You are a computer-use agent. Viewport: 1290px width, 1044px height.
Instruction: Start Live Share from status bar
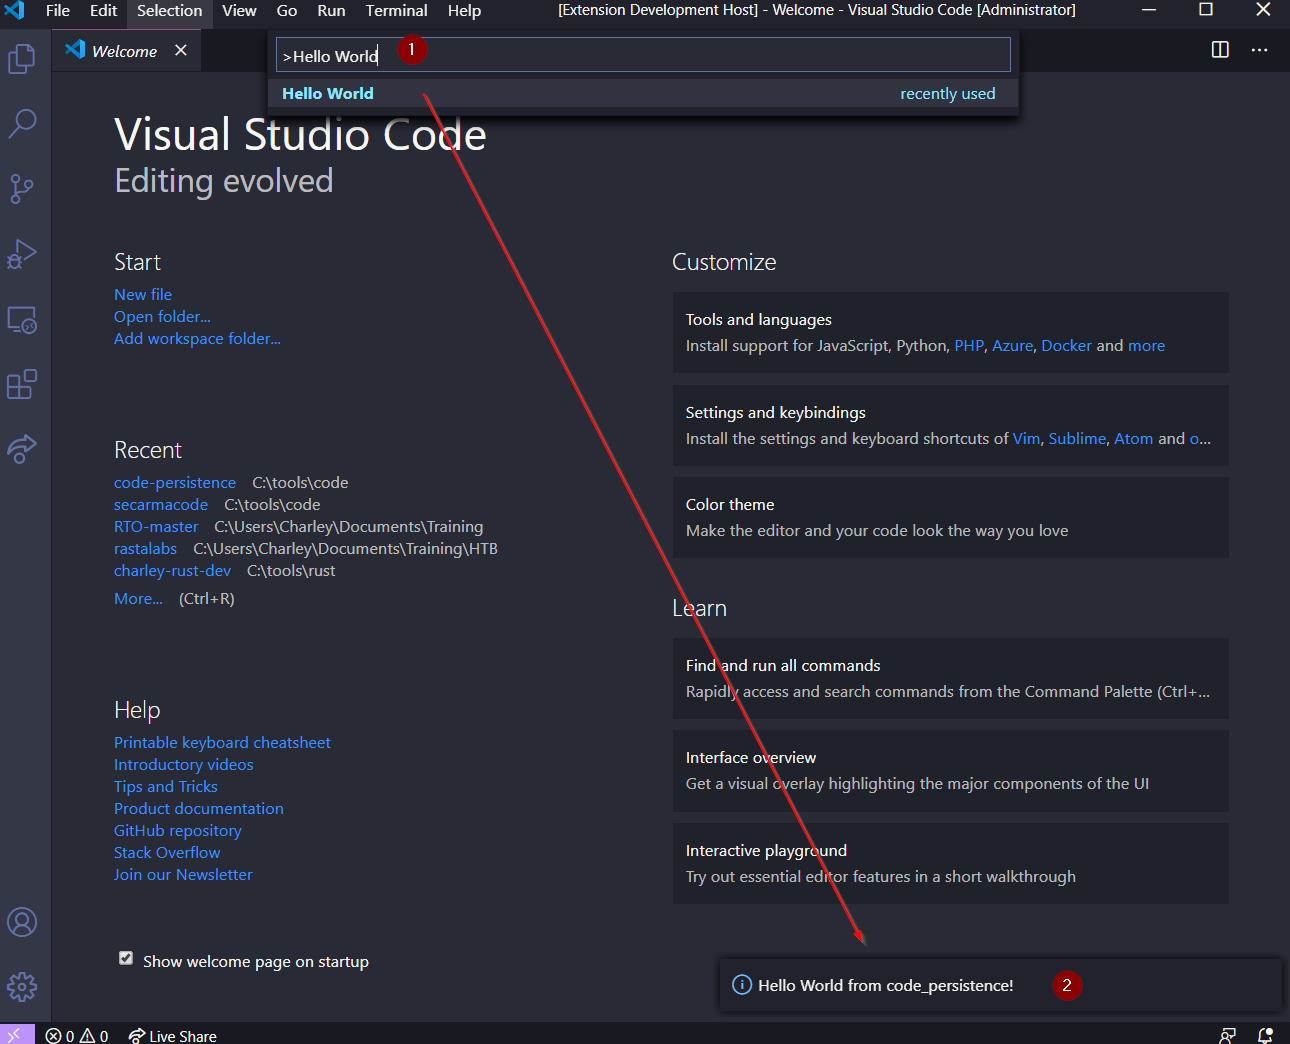(x=173, y=1036)
